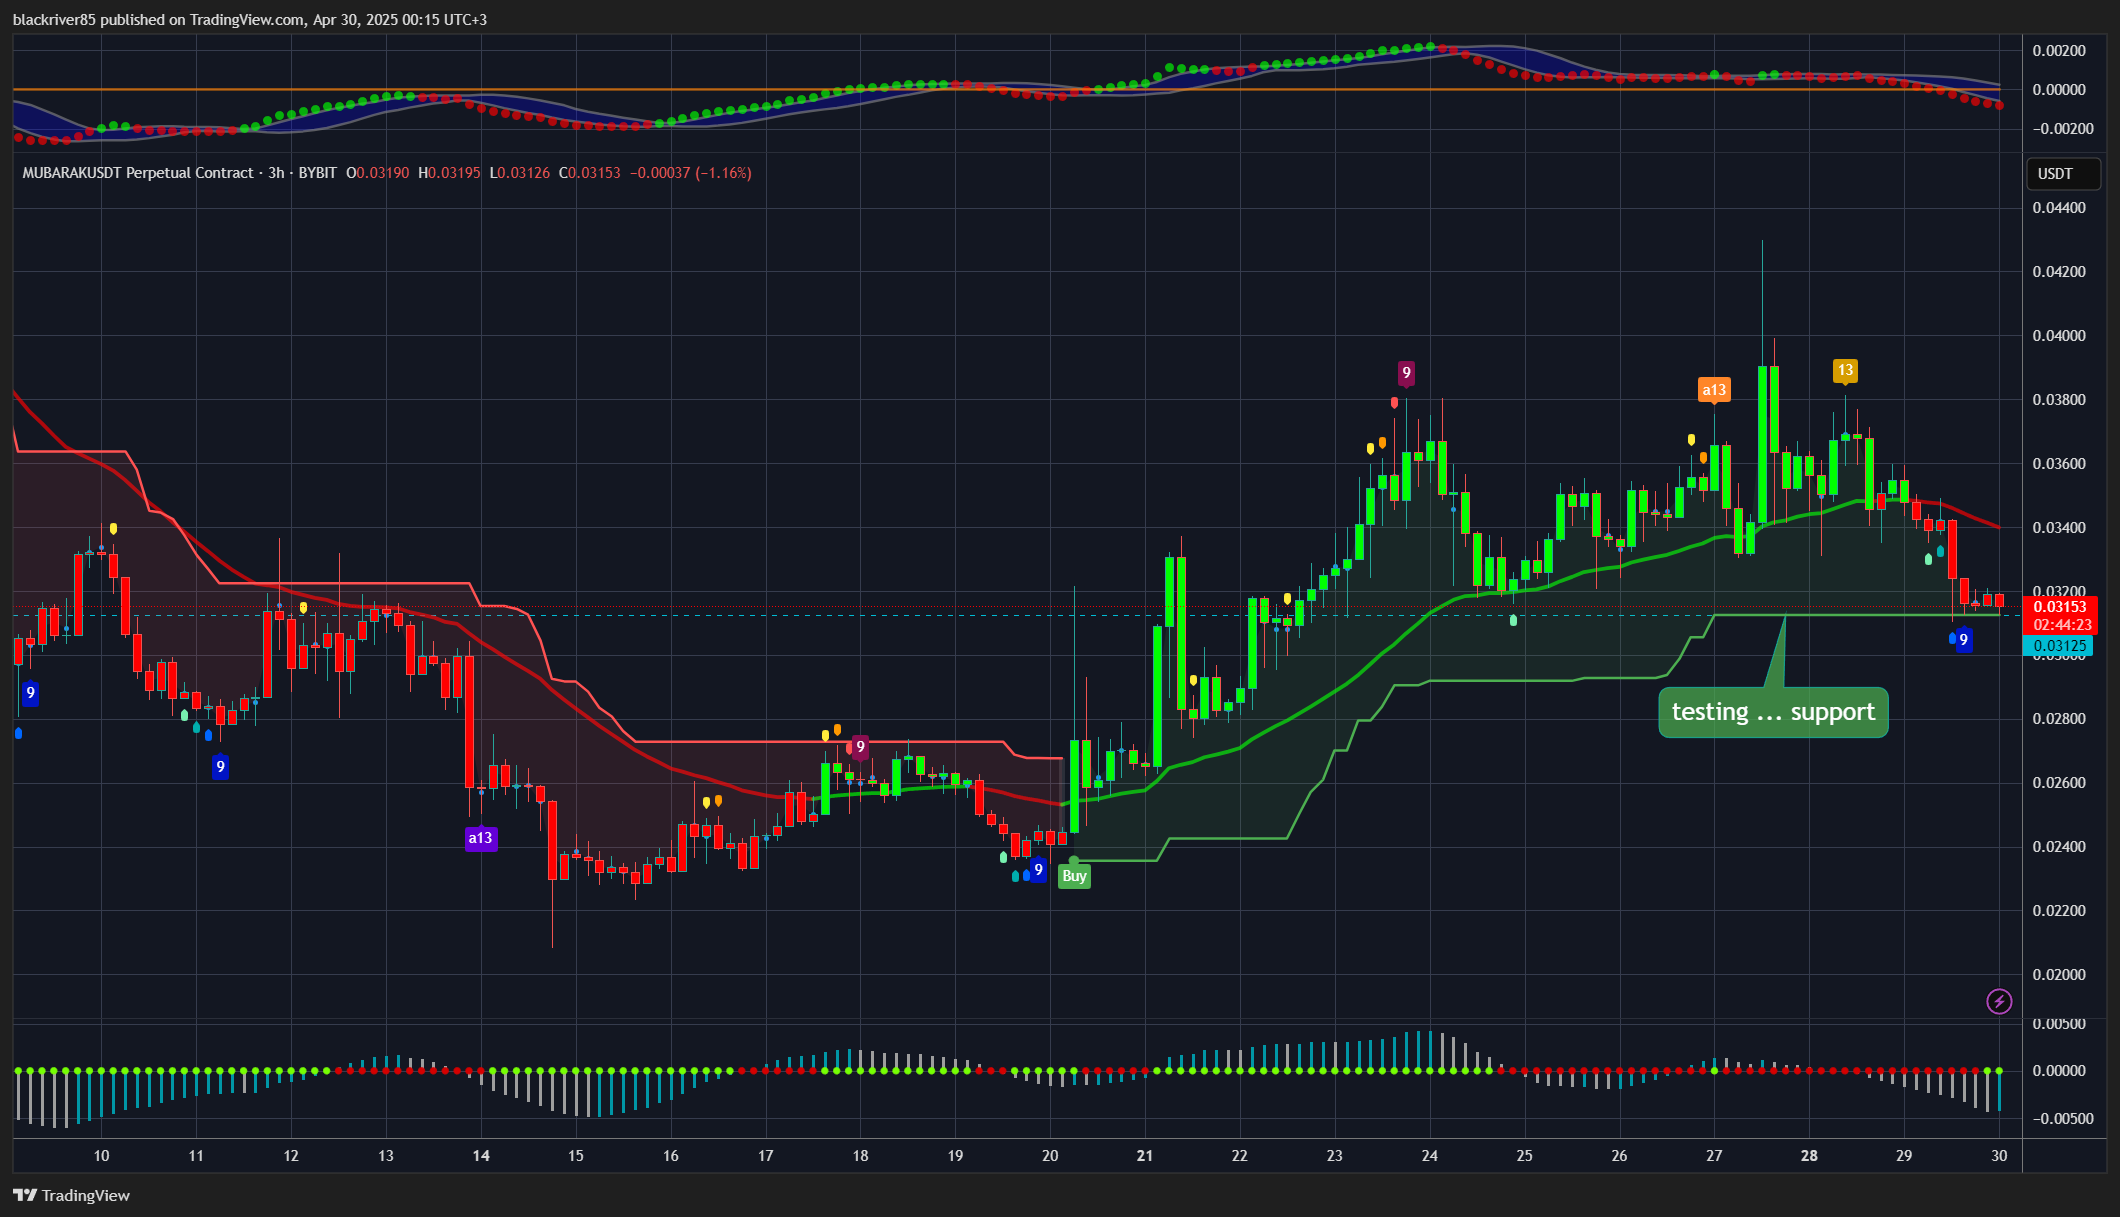Screen dimensions: 2120x1217
Task: Click the bold 21 date on the time axis
Action: 1145,1156
